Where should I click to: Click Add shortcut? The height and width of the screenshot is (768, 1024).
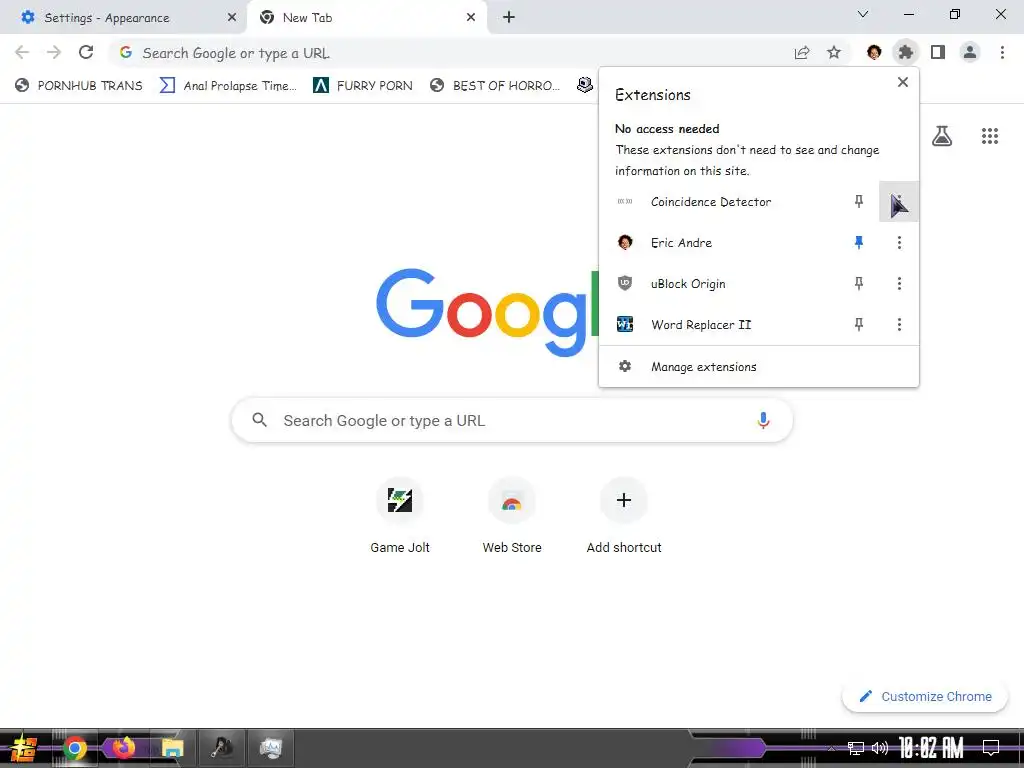[624, 517]
